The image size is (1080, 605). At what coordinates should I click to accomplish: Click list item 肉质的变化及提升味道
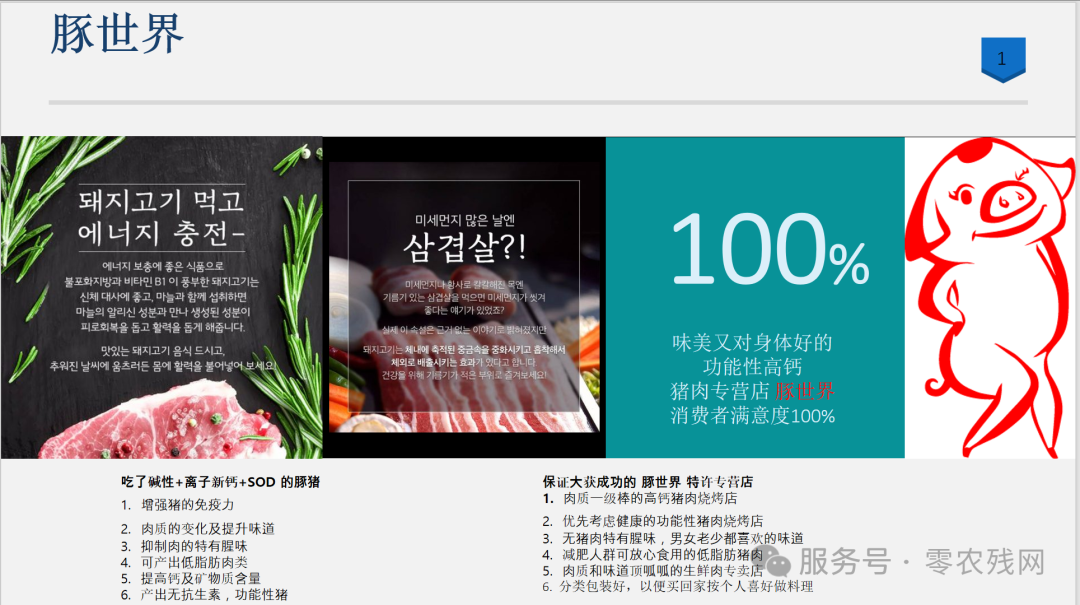tap(198, 529)
